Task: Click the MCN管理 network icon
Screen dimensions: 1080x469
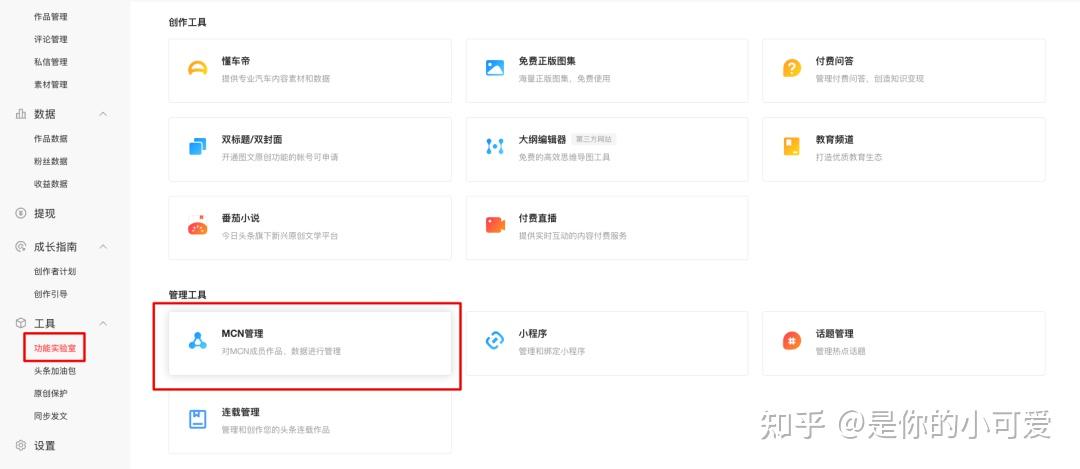Action: (x=198, y=340)
